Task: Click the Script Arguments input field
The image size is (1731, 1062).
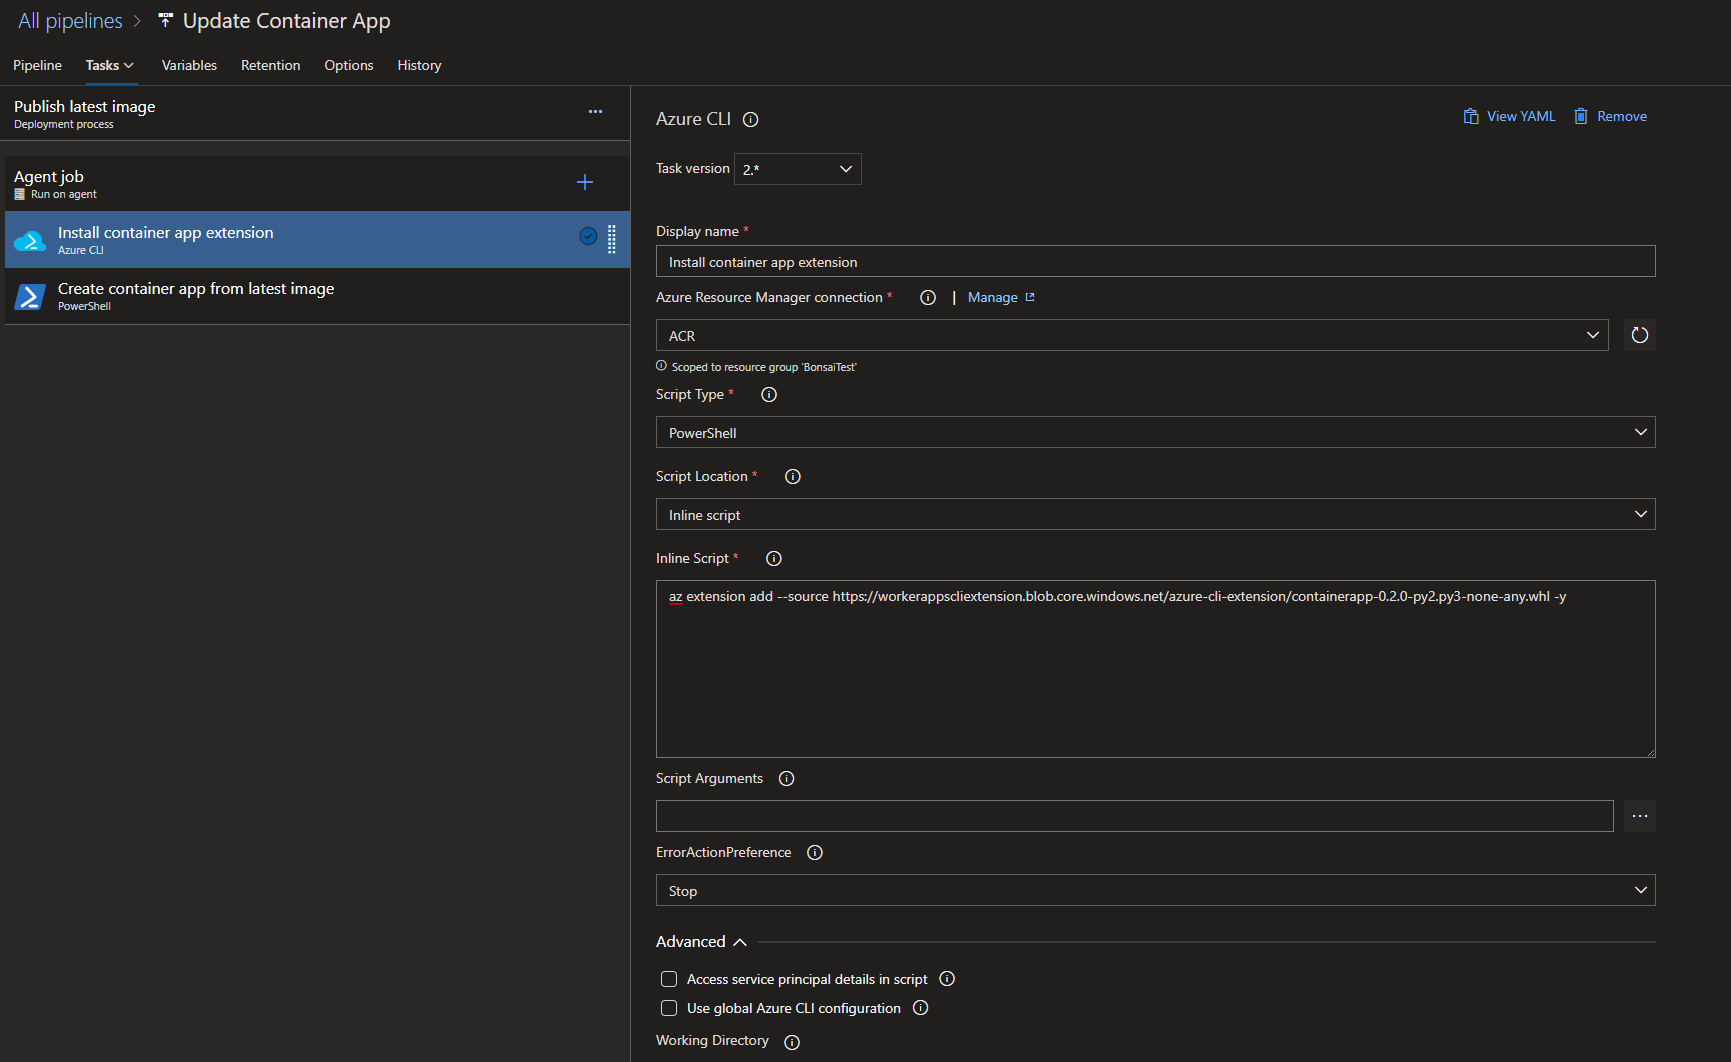Action: click(x=1135, y=816)
